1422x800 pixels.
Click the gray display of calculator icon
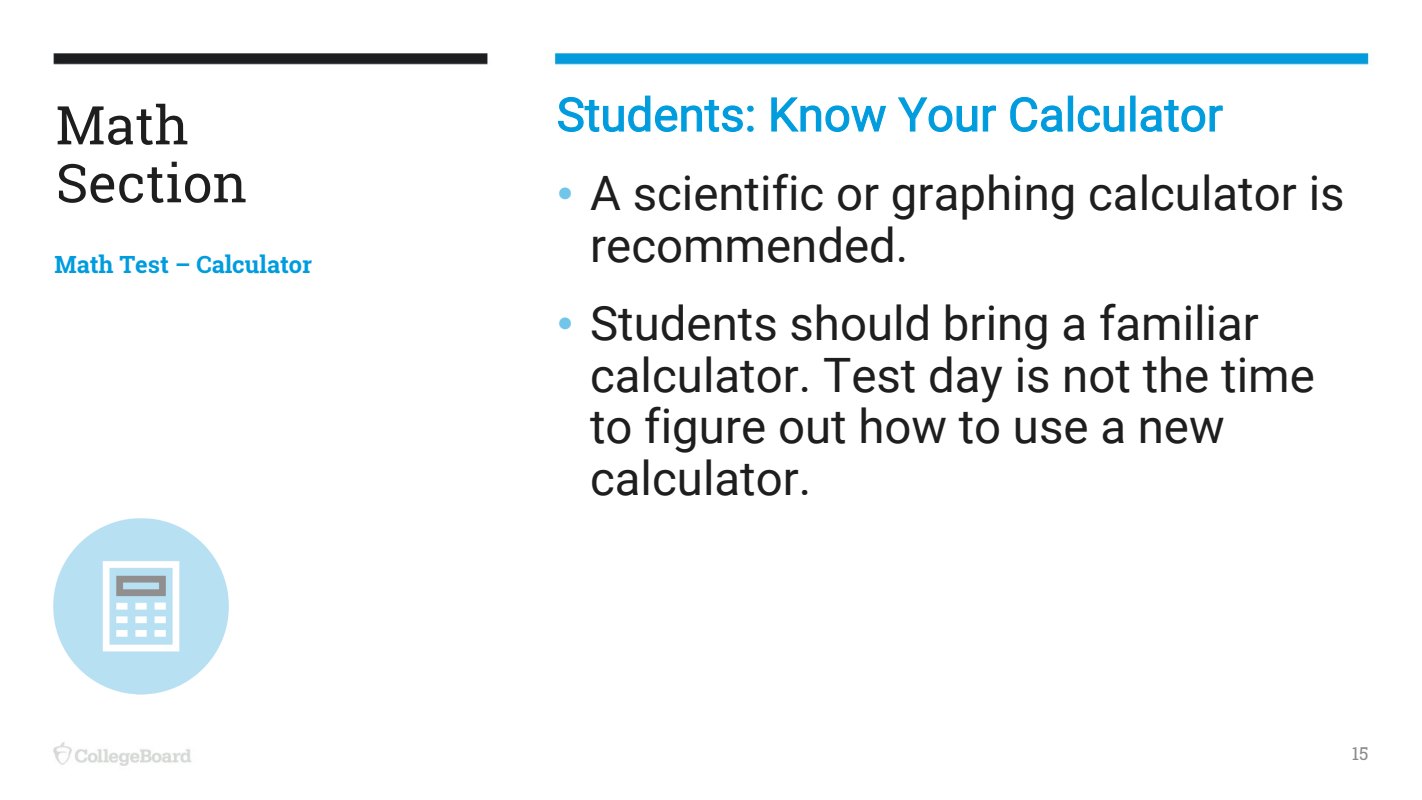pyautogui.click(x=141, y=586)
